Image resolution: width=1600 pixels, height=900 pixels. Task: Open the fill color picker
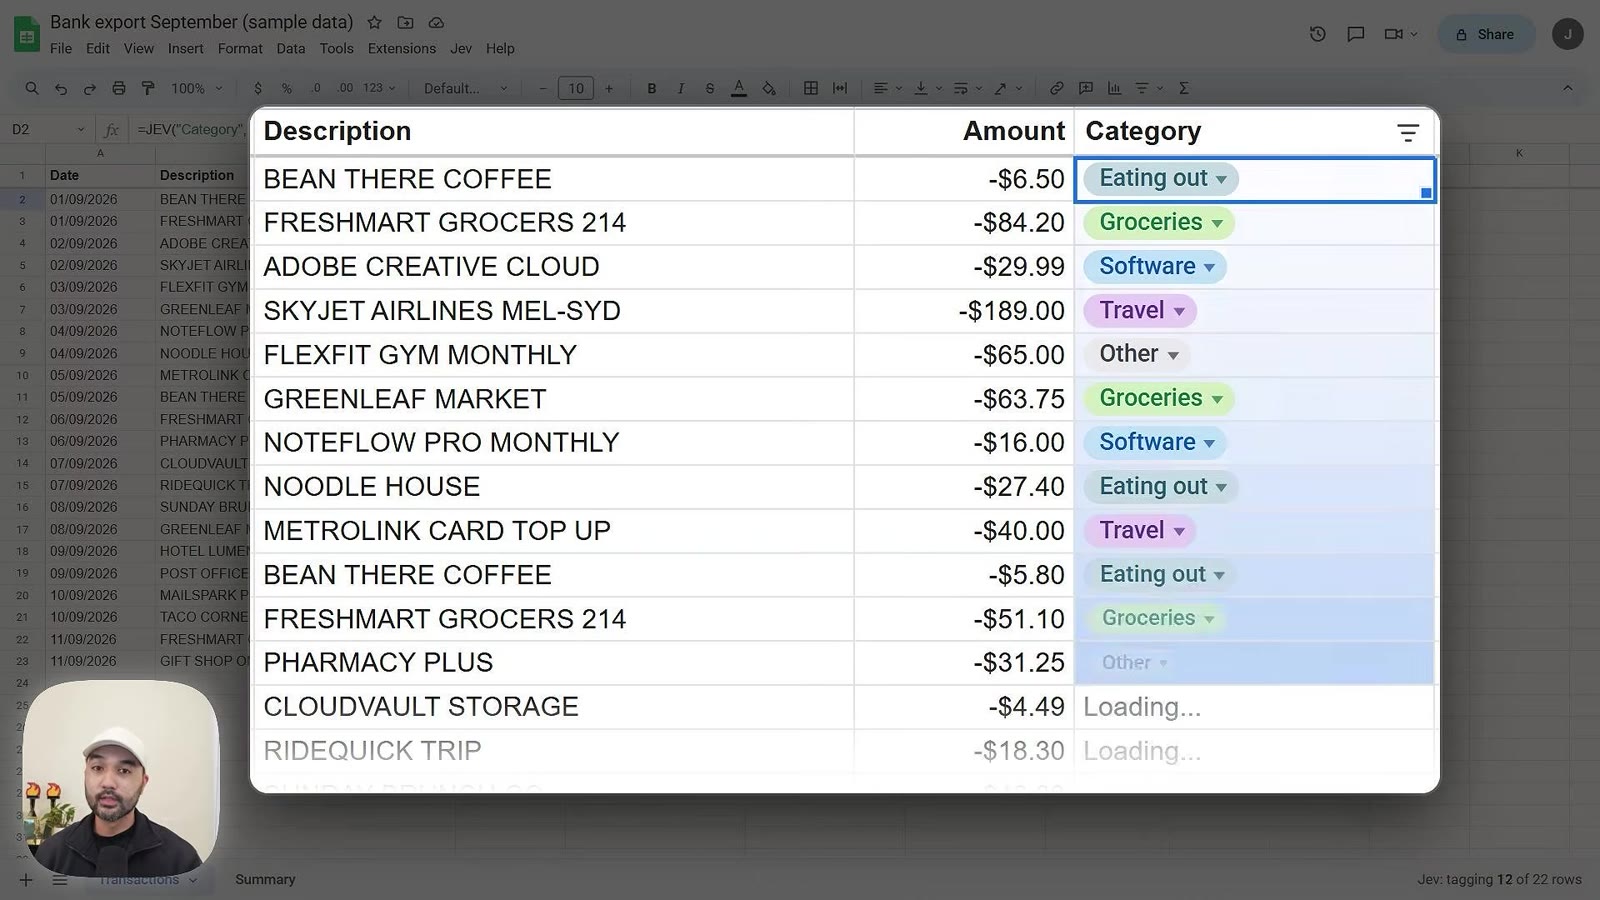pos(769,88)
